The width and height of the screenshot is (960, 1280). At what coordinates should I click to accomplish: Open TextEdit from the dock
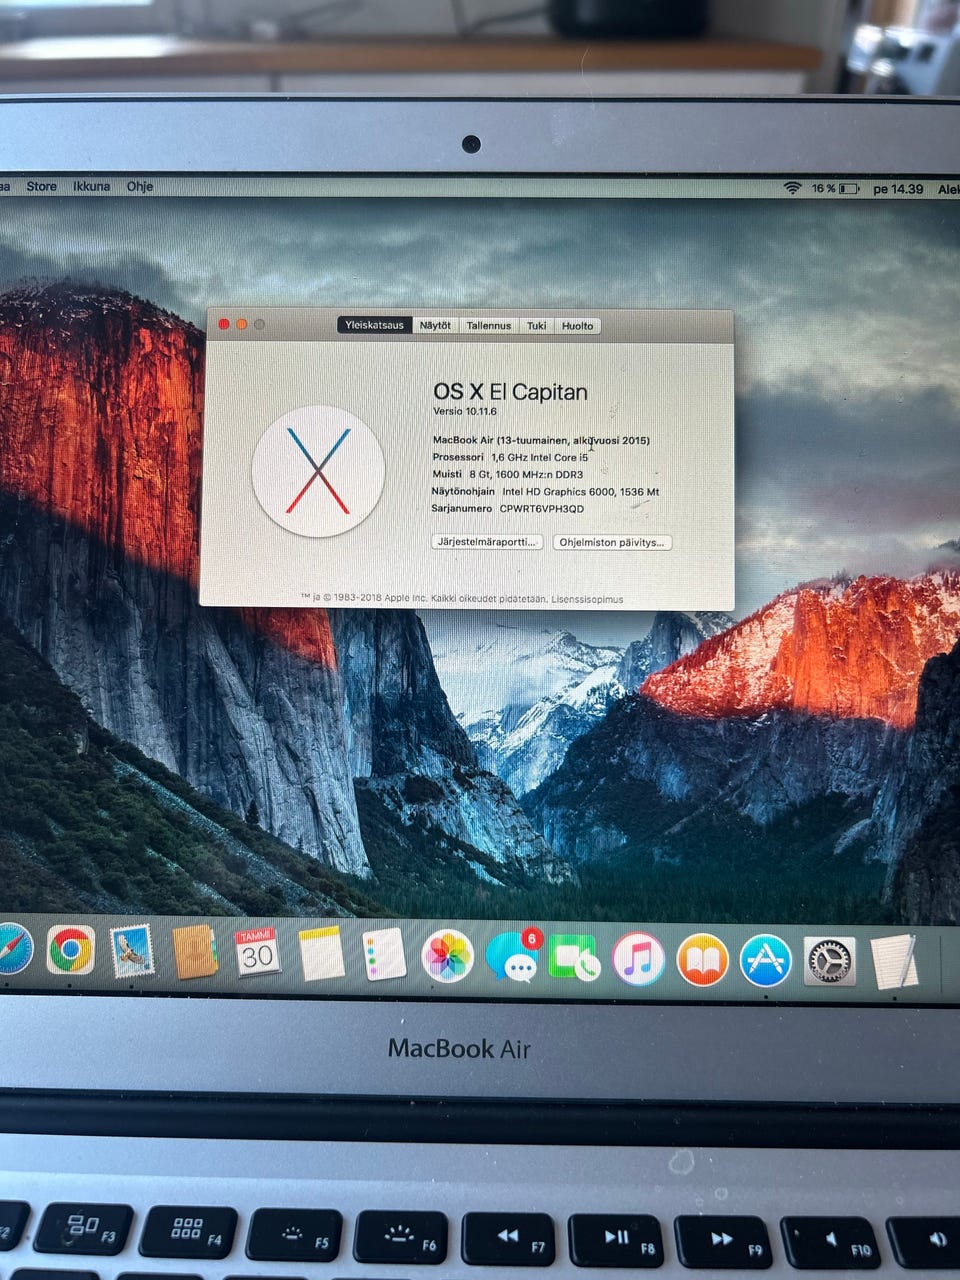[x=893, y=961]
